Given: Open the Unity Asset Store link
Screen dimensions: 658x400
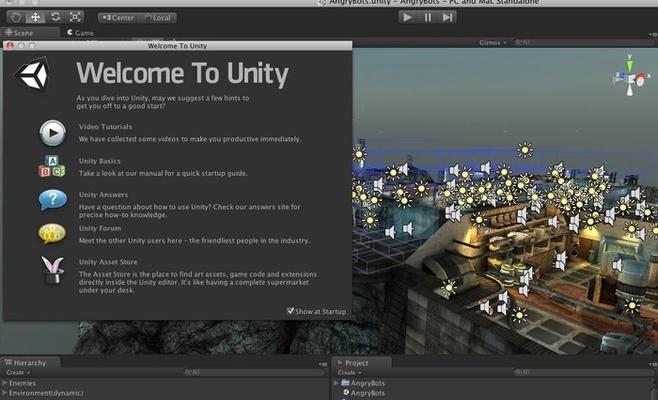Looking at the screenshot, I should [108, 262].
